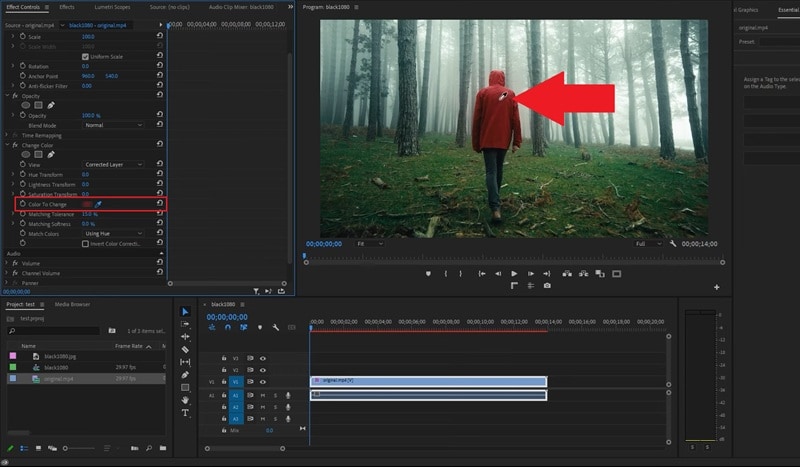Image resolution: width=800 pixels, height=467 pixels.
Task: Toggle linked selection in timeline
Action: 243,327
